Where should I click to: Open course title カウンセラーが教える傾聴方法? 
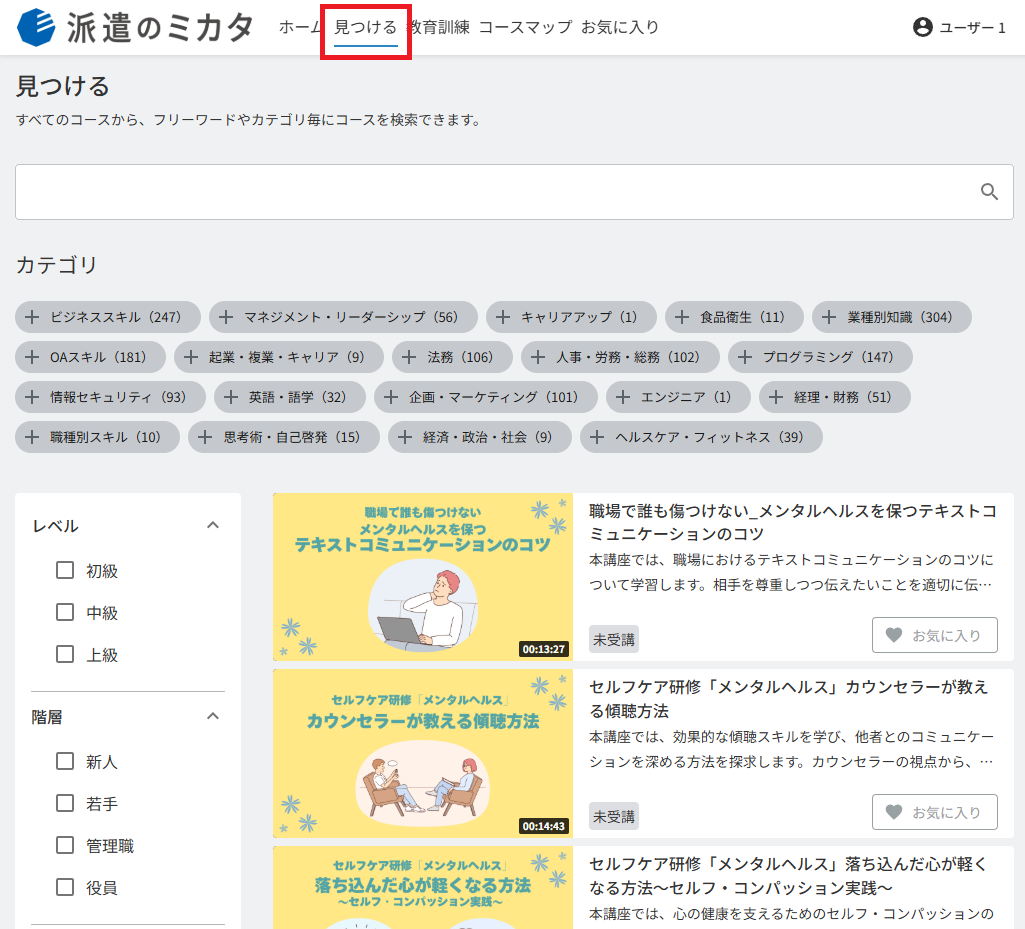click(788, 699)
